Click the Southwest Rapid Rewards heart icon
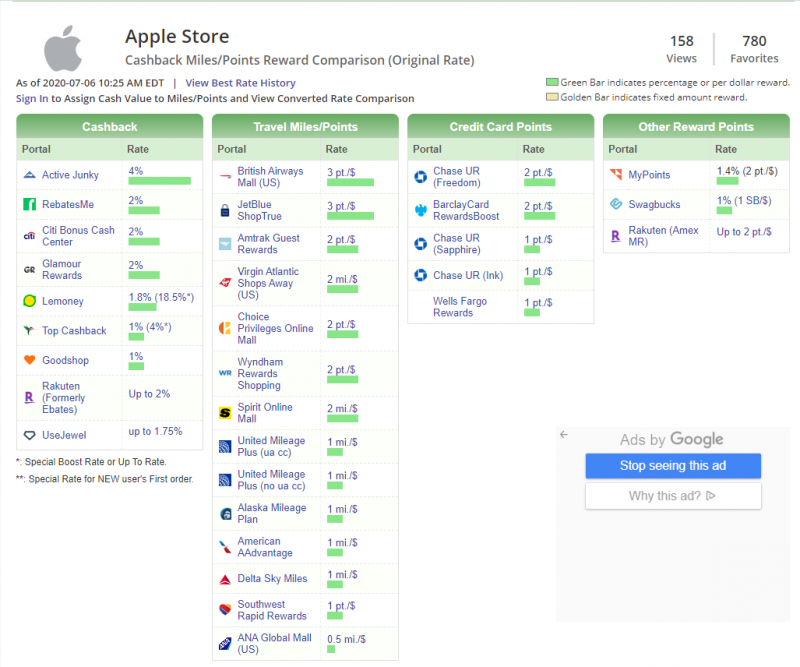The image size is (800, 667). click(225, 609)
